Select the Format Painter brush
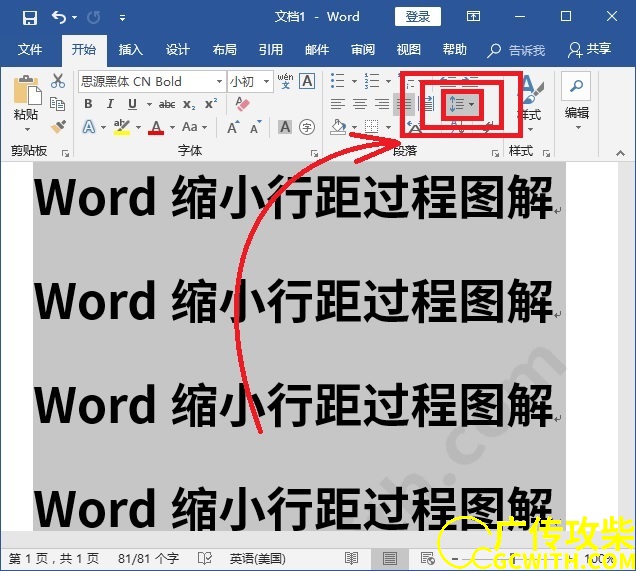 click(x=58, y=127)
